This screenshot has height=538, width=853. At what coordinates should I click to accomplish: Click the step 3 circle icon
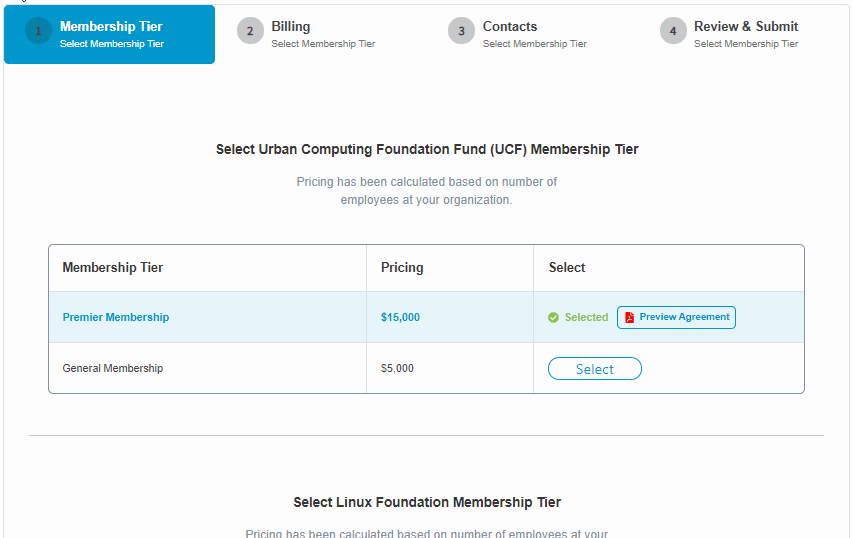[x=461, y=31]
